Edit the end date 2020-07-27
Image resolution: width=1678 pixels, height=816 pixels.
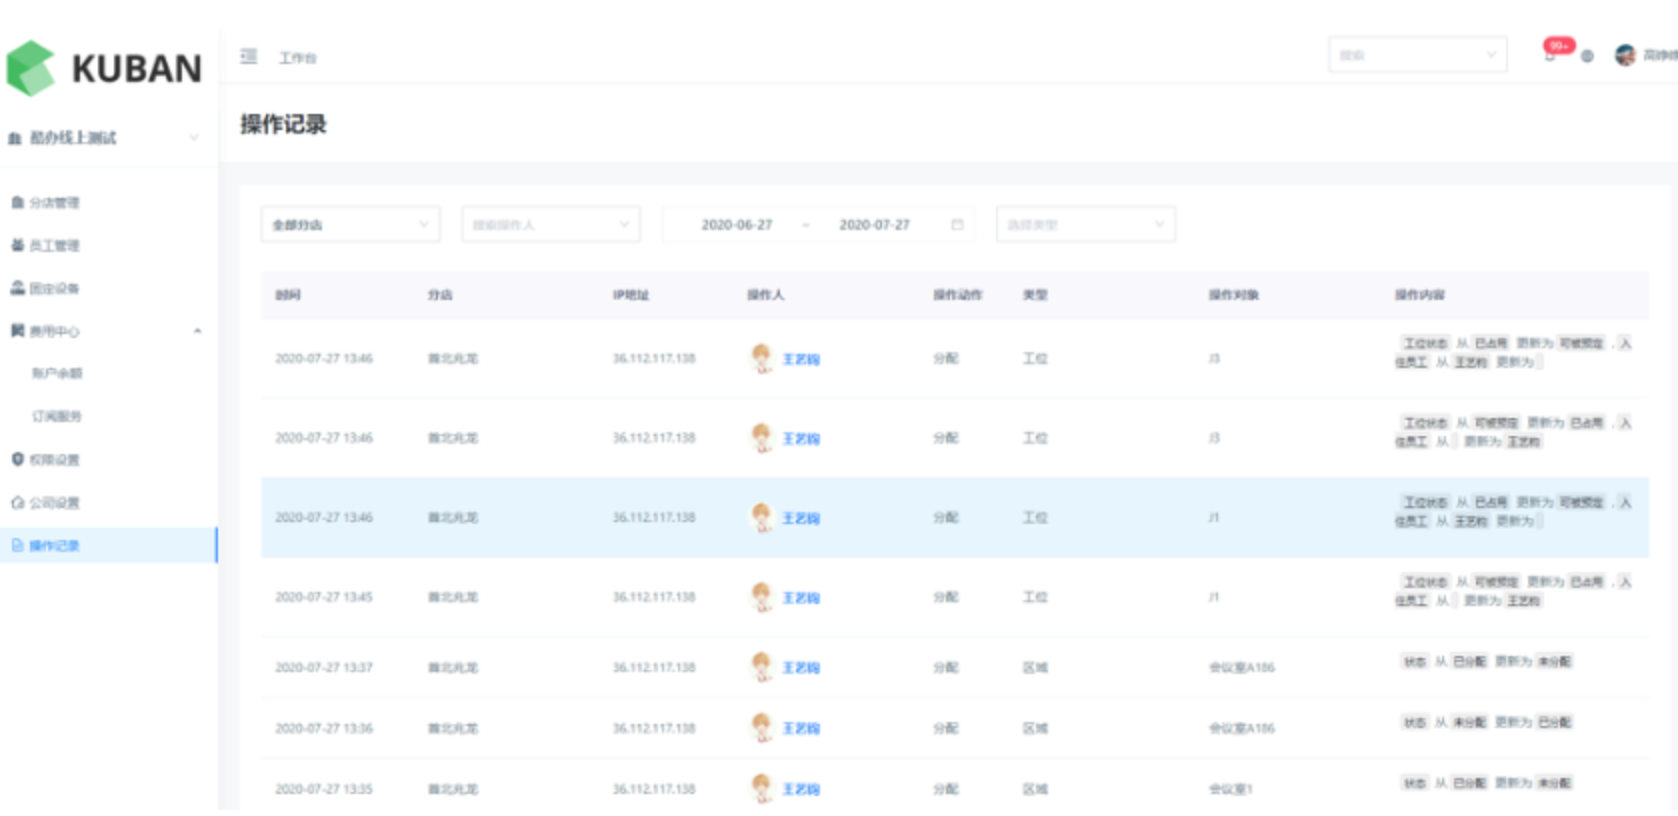pyautogui.click(x=874, y=225)
